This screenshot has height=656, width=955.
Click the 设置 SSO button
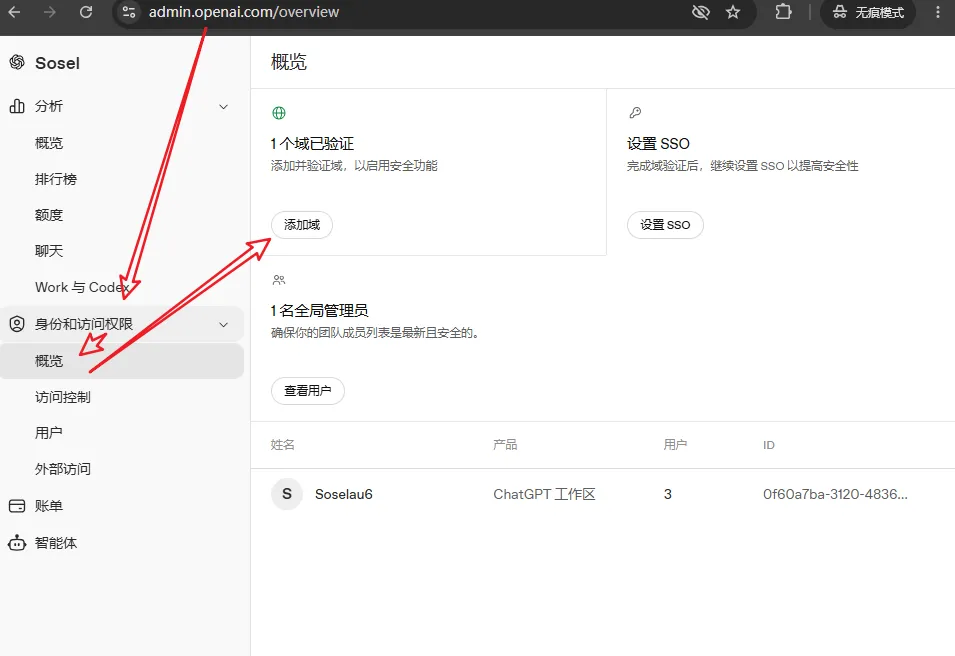pyautogui.click(x=665, y=225)
